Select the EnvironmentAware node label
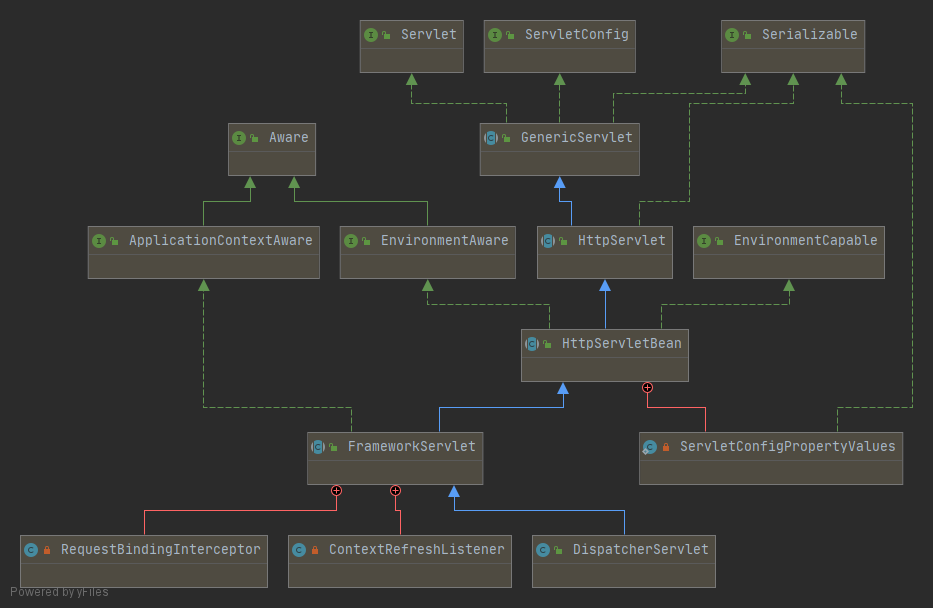 (444, 241)
